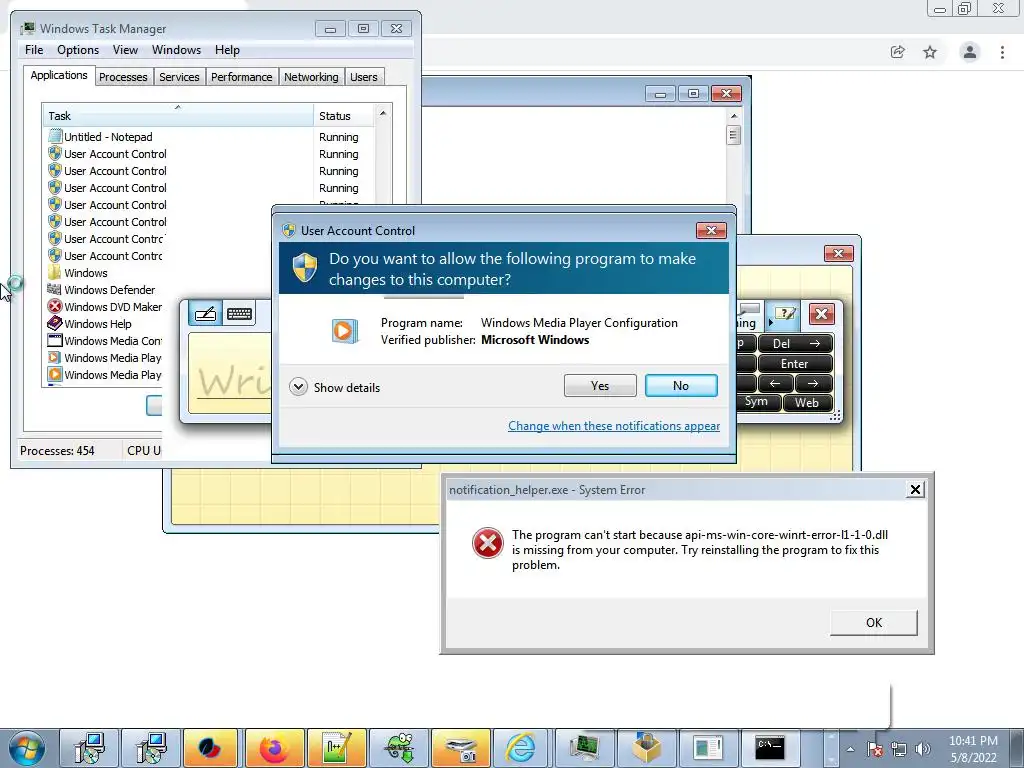Image resolution: width=1024 pixels, height=768 pixels.
Task: Click the Sym key on Input Panel
Action: click(758, 402)
